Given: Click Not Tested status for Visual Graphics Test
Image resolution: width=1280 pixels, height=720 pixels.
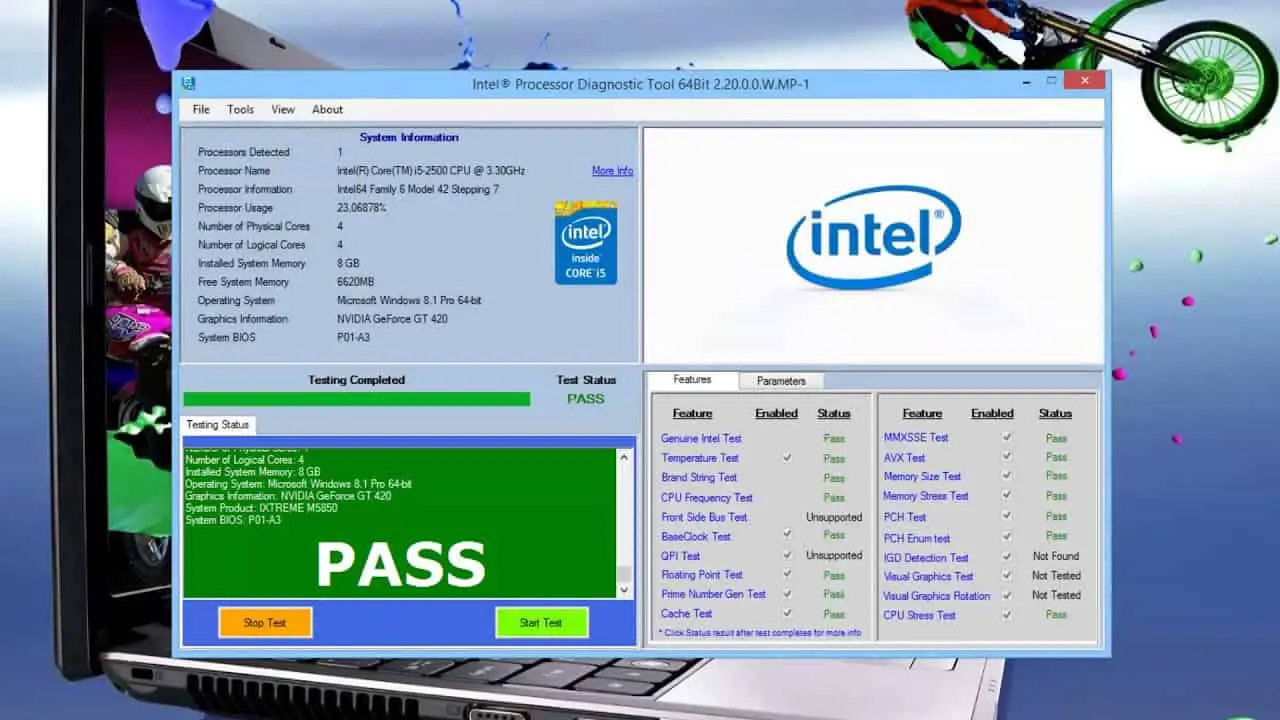Looking at the screenshot, I should pos(1056,576).
